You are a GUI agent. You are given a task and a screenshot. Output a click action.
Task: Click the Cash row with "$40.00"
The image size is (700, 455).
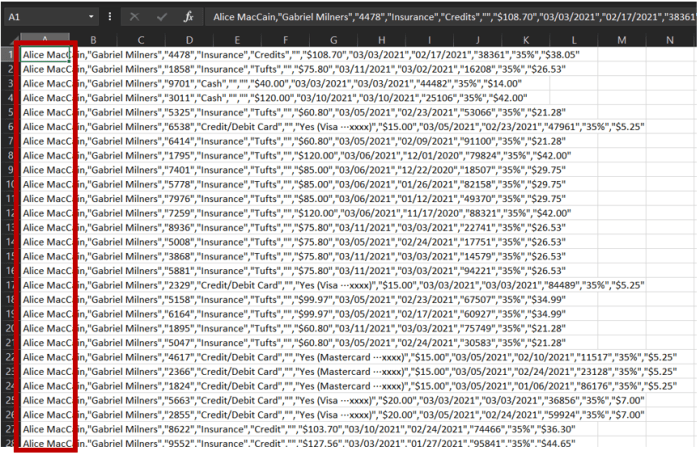pos(272,83)
